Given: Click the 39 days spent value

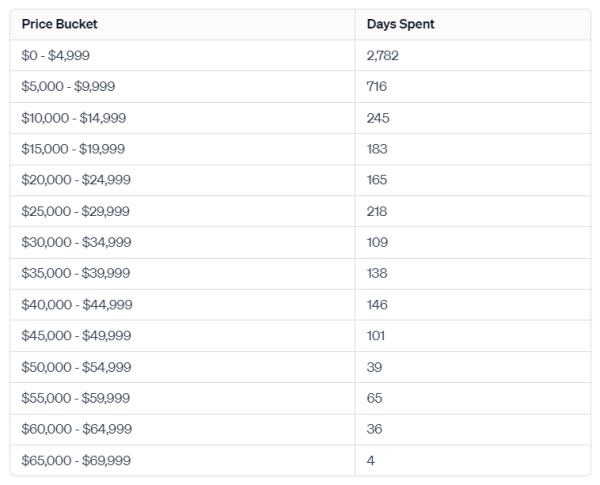Looking at the screenshot, I should point(374,366).
